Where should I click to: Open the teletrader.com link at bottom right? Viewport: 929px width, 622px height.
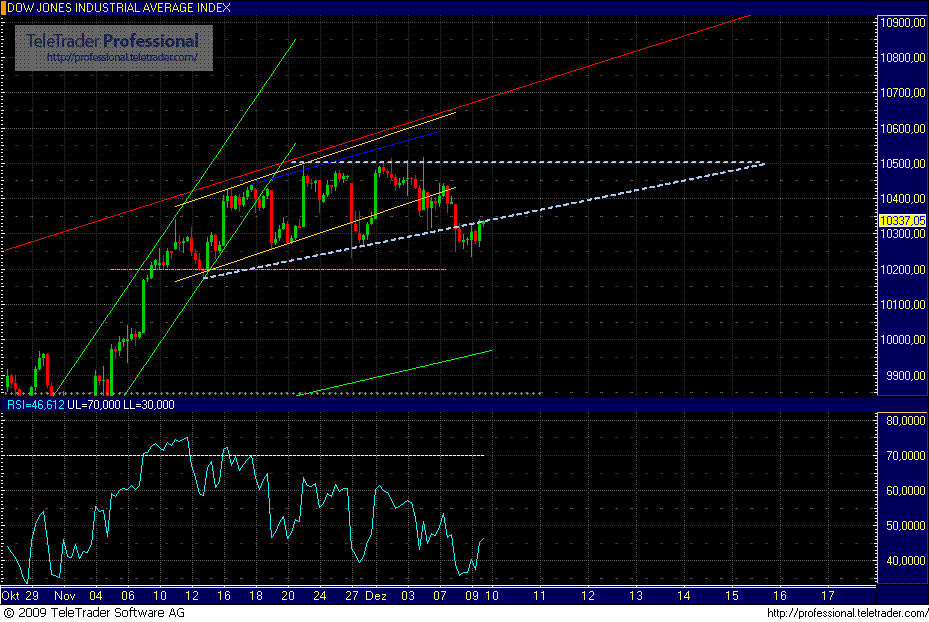pyautogui.click(x=854, y=615)
